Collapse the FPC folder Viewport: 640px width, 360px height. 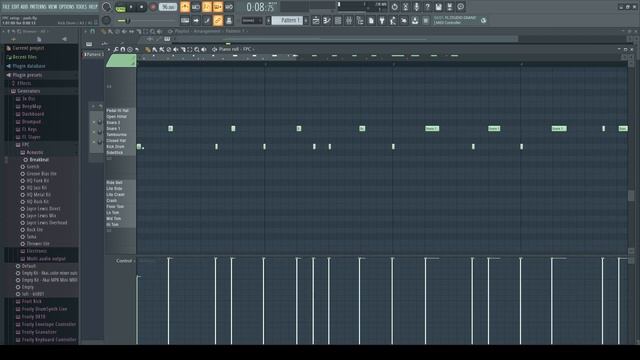pyautogui.click(x=25, y=144)
